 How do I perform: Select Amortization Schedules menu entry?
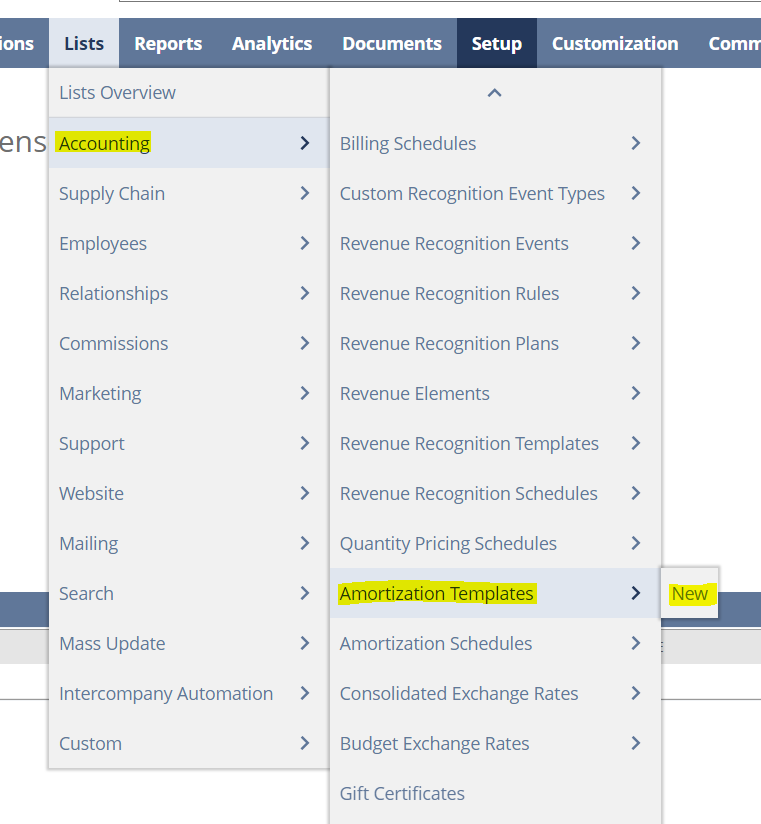point(435,643)
